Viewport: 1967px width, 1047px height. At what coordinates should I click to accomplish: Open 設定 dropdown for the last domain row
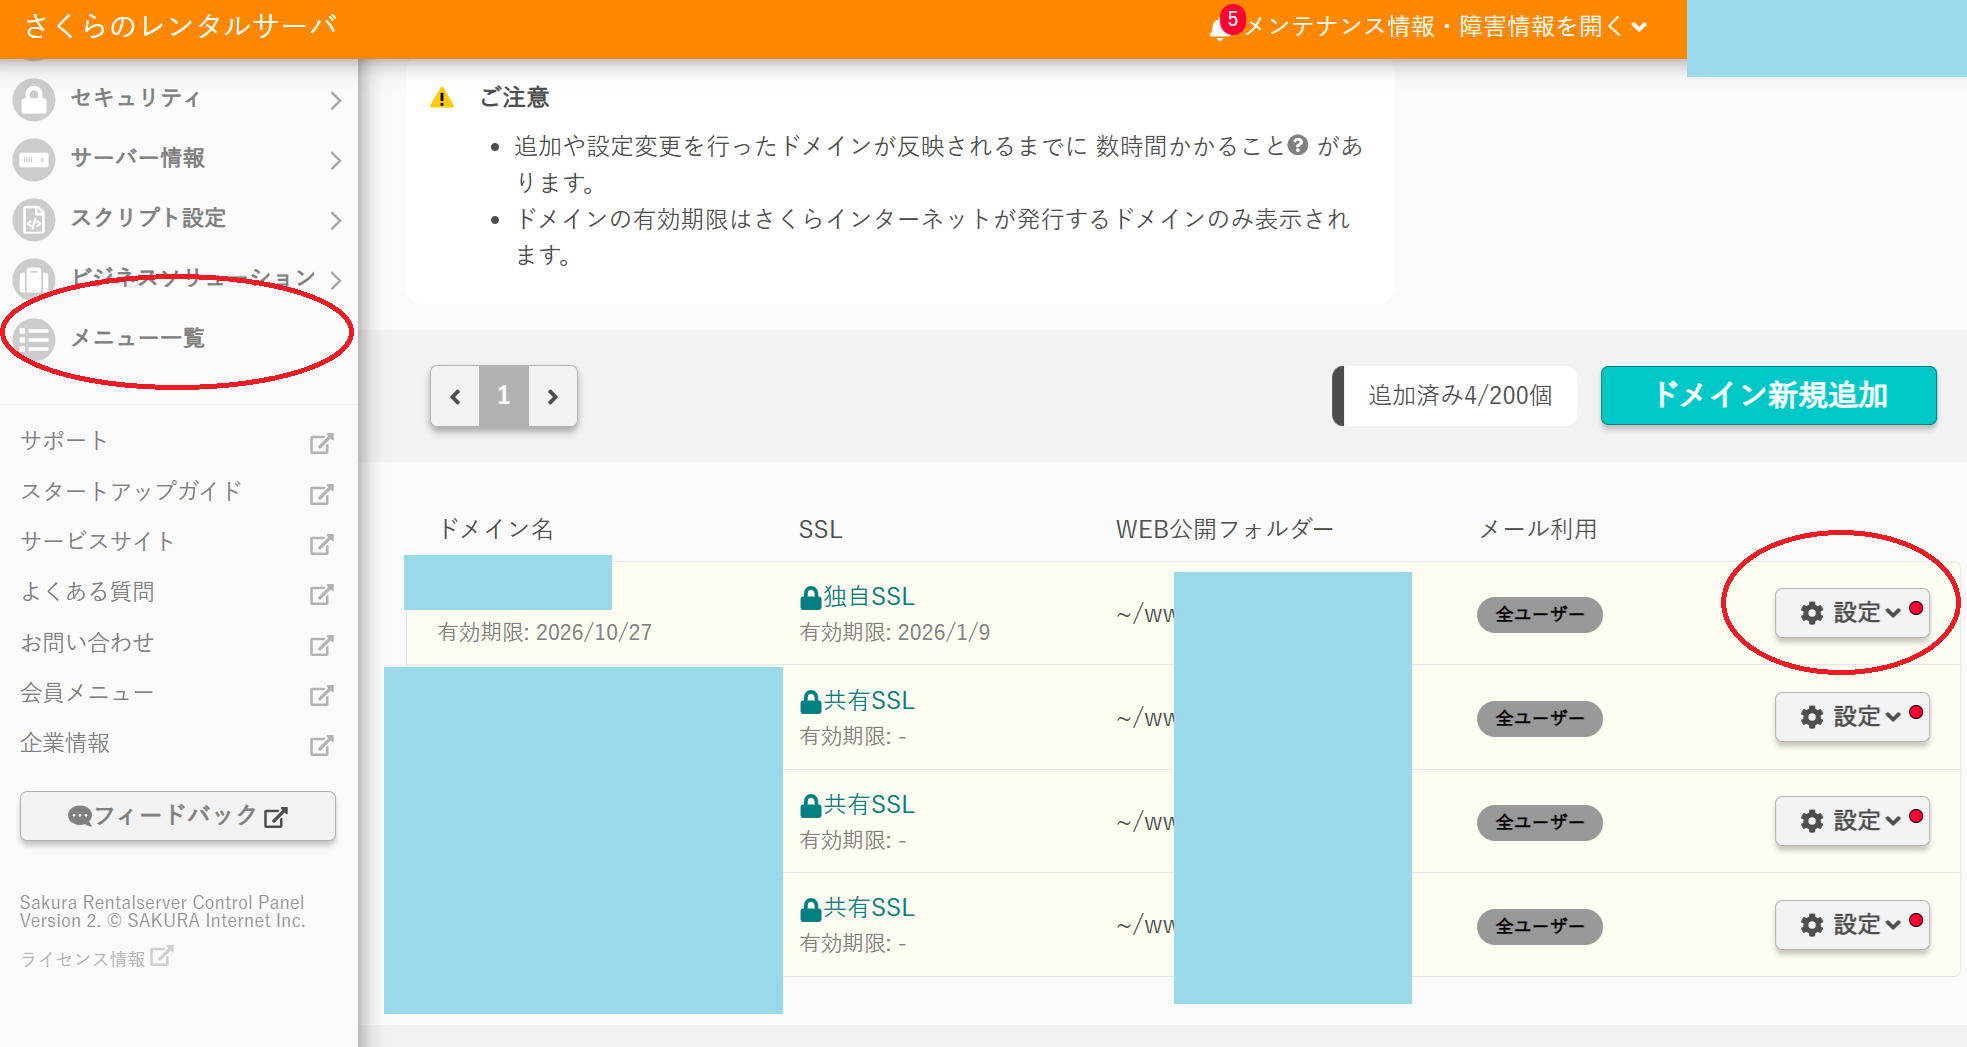1851,925
